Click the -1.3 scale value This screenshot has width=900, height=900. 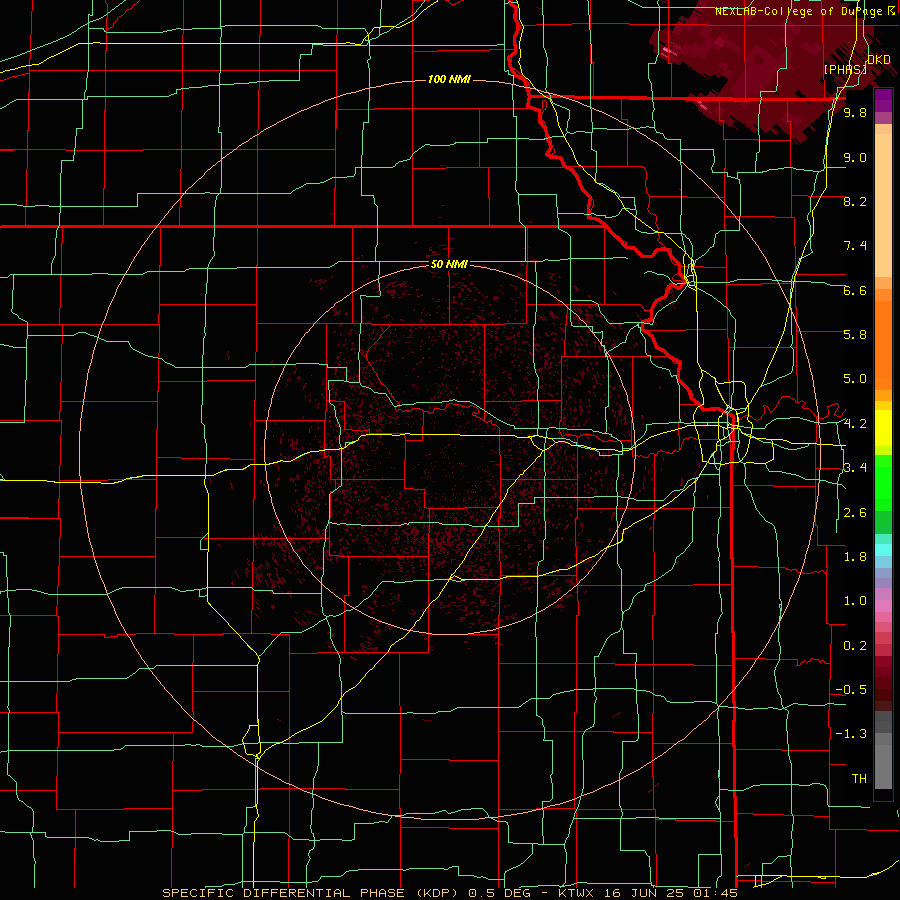tap(851, 734)
